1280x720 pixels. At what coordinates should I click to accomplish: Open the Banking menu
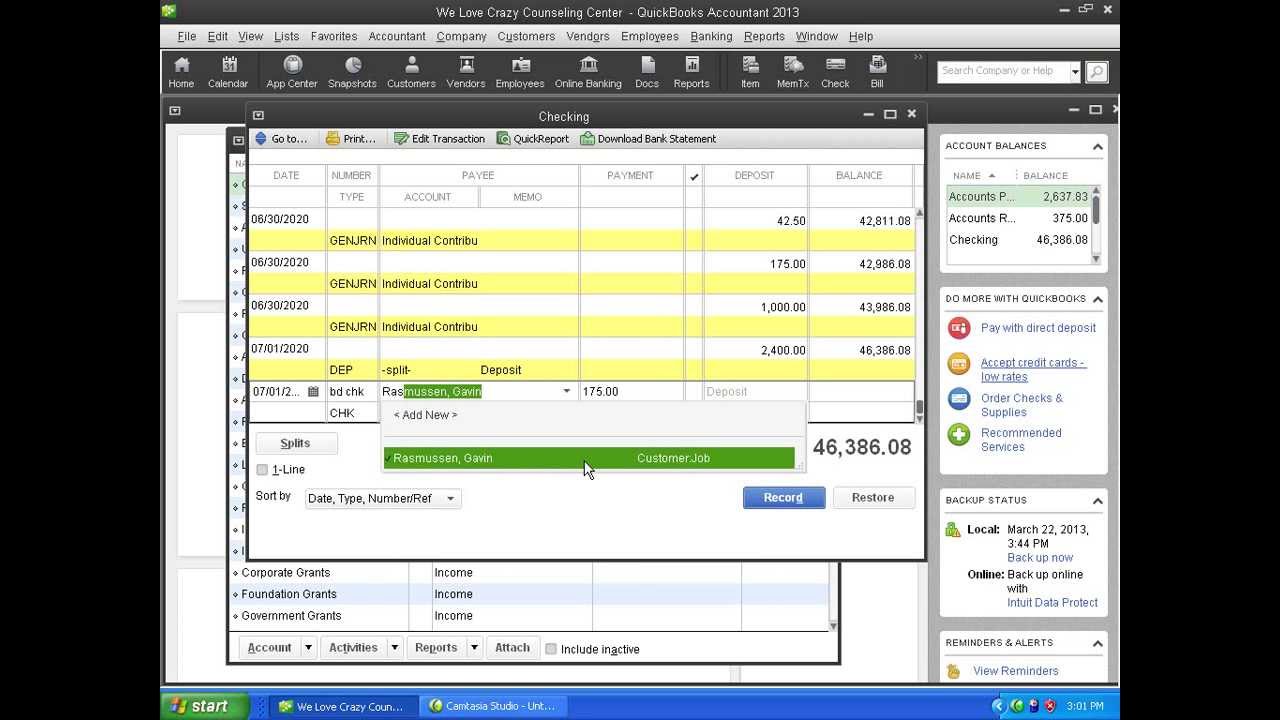711,36
